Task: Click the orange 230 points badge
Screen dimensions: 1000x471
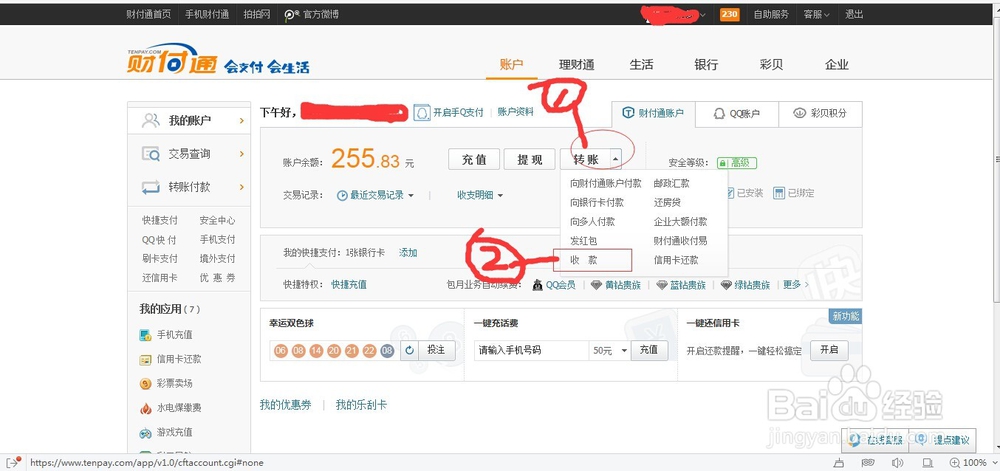Action: [x=729, y=14]
